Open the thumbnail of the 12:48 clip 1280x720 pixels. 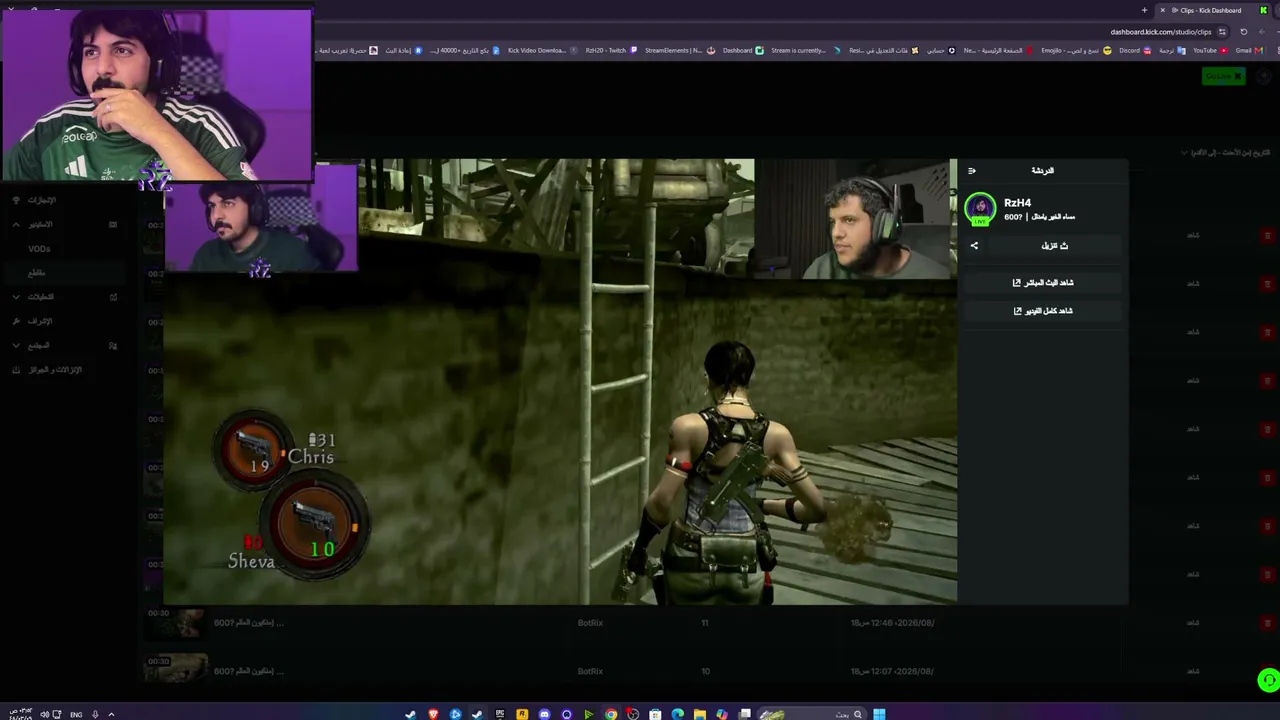pyautogui.click(x=176, y=623)
